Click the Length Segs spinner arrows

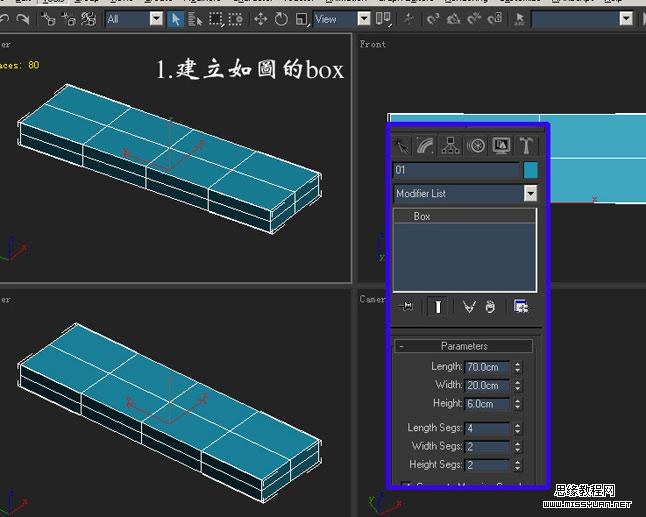517,428
